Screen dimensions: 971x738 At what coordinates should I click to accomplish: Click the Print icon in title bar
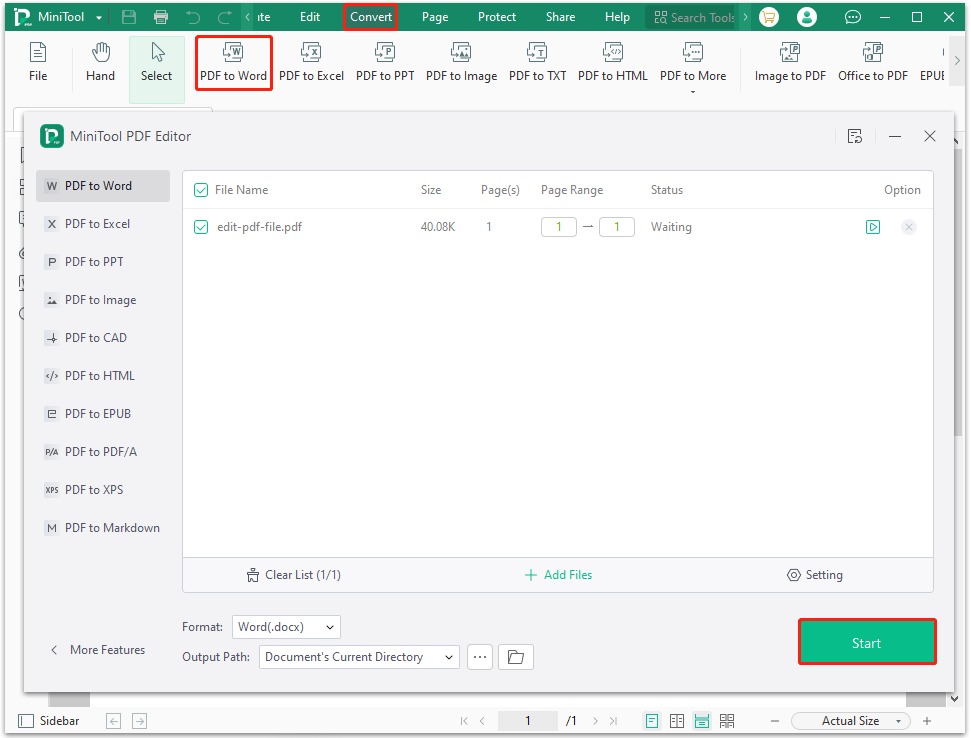point(161,17)
